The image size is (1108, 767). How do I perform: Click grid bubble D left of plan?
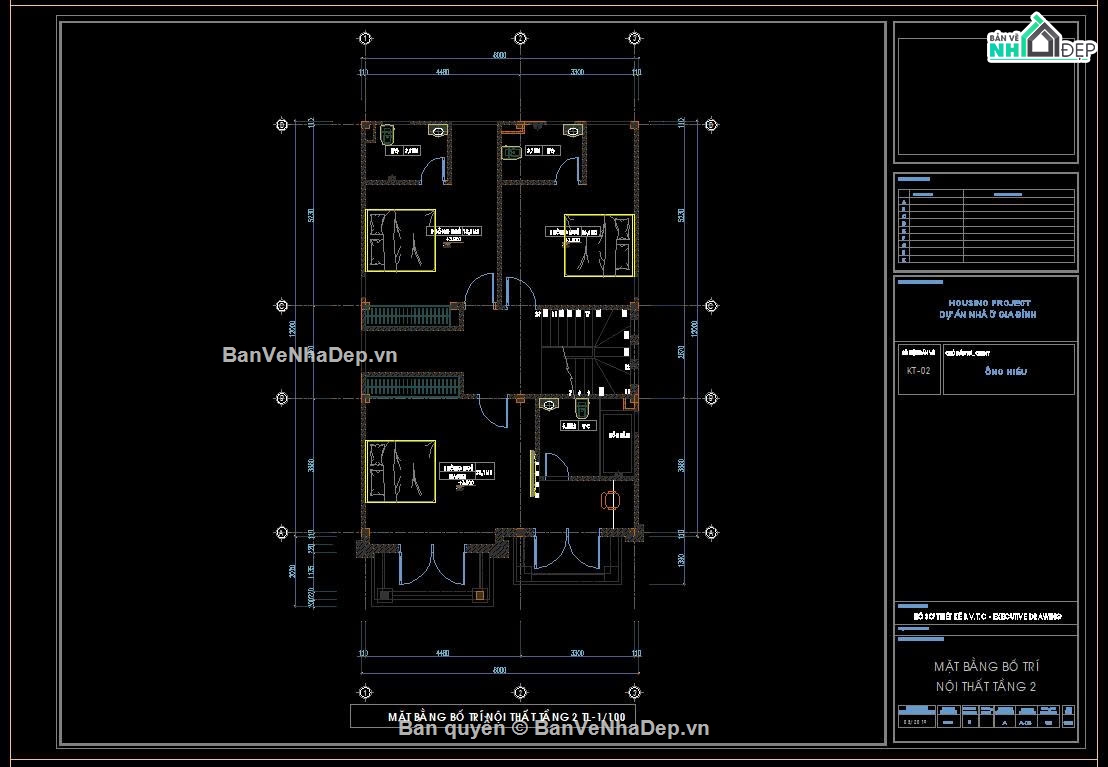click(x=282, y=125)
